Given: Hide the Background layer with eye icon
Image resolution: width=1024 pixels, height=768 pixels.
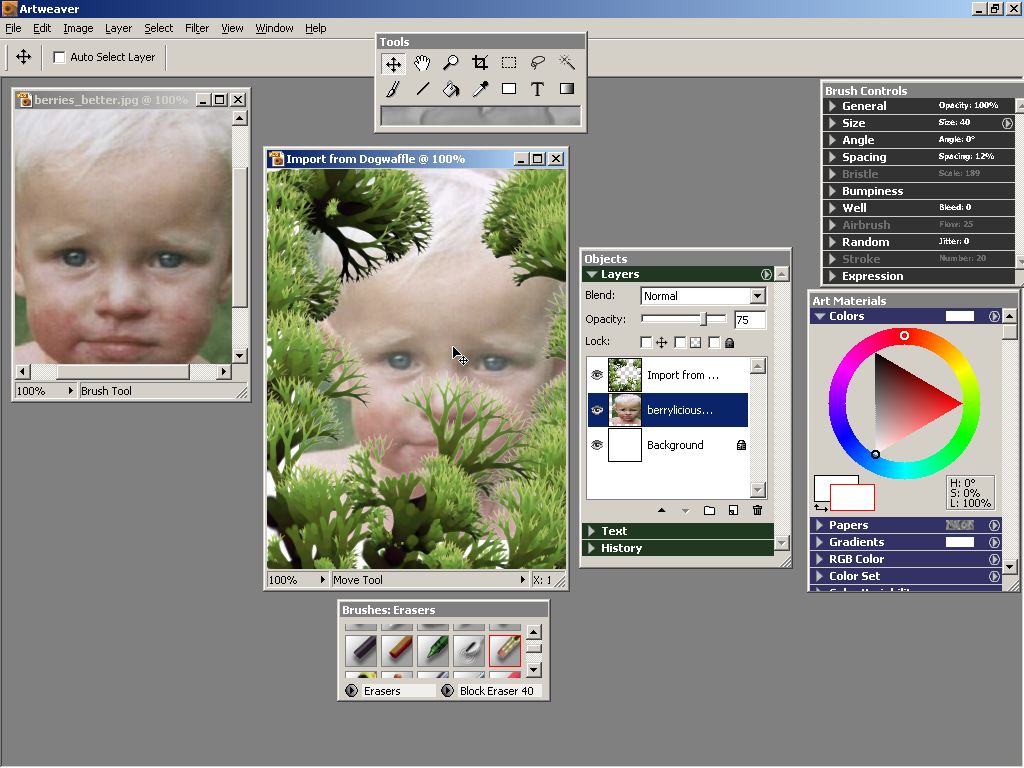Looking at the screenshot, I should click(x=597, y=445).
